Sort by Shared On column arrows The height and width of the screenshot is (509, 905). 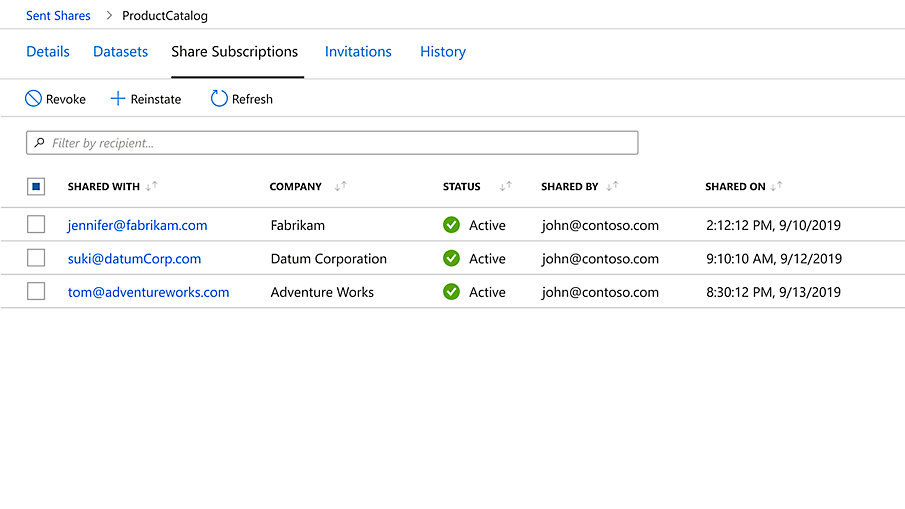(x=777, y=186)
